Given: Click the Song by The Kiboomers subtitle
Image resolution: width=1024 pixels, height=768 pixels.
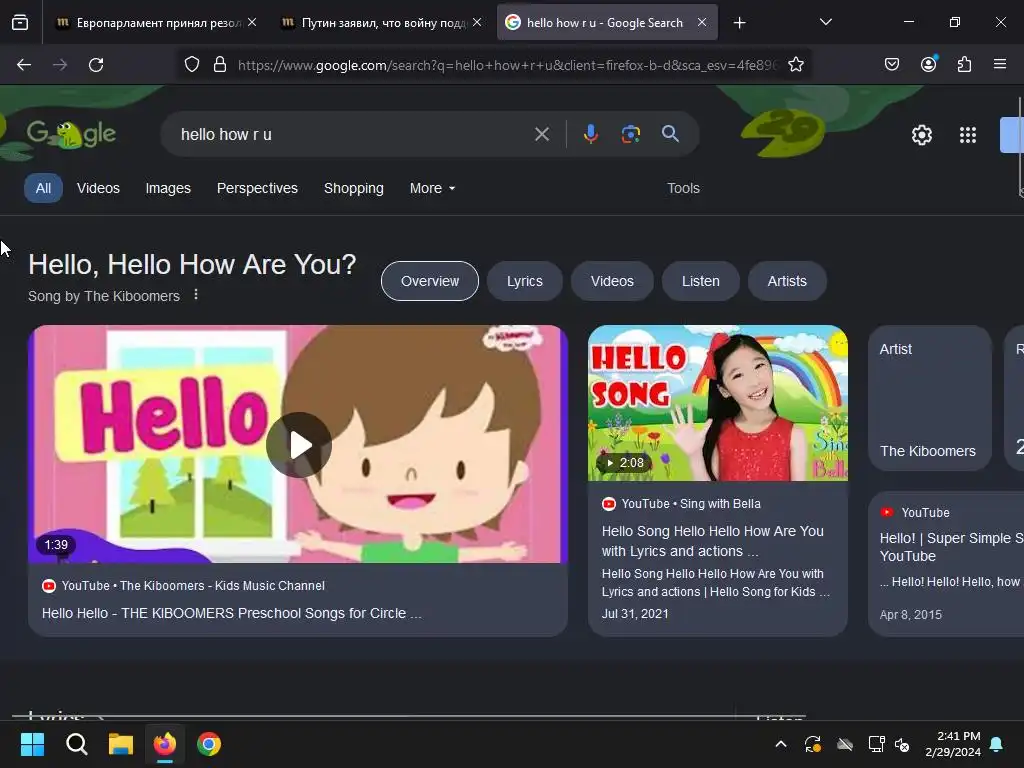Looking at the screenshot, I should [104, 296].
